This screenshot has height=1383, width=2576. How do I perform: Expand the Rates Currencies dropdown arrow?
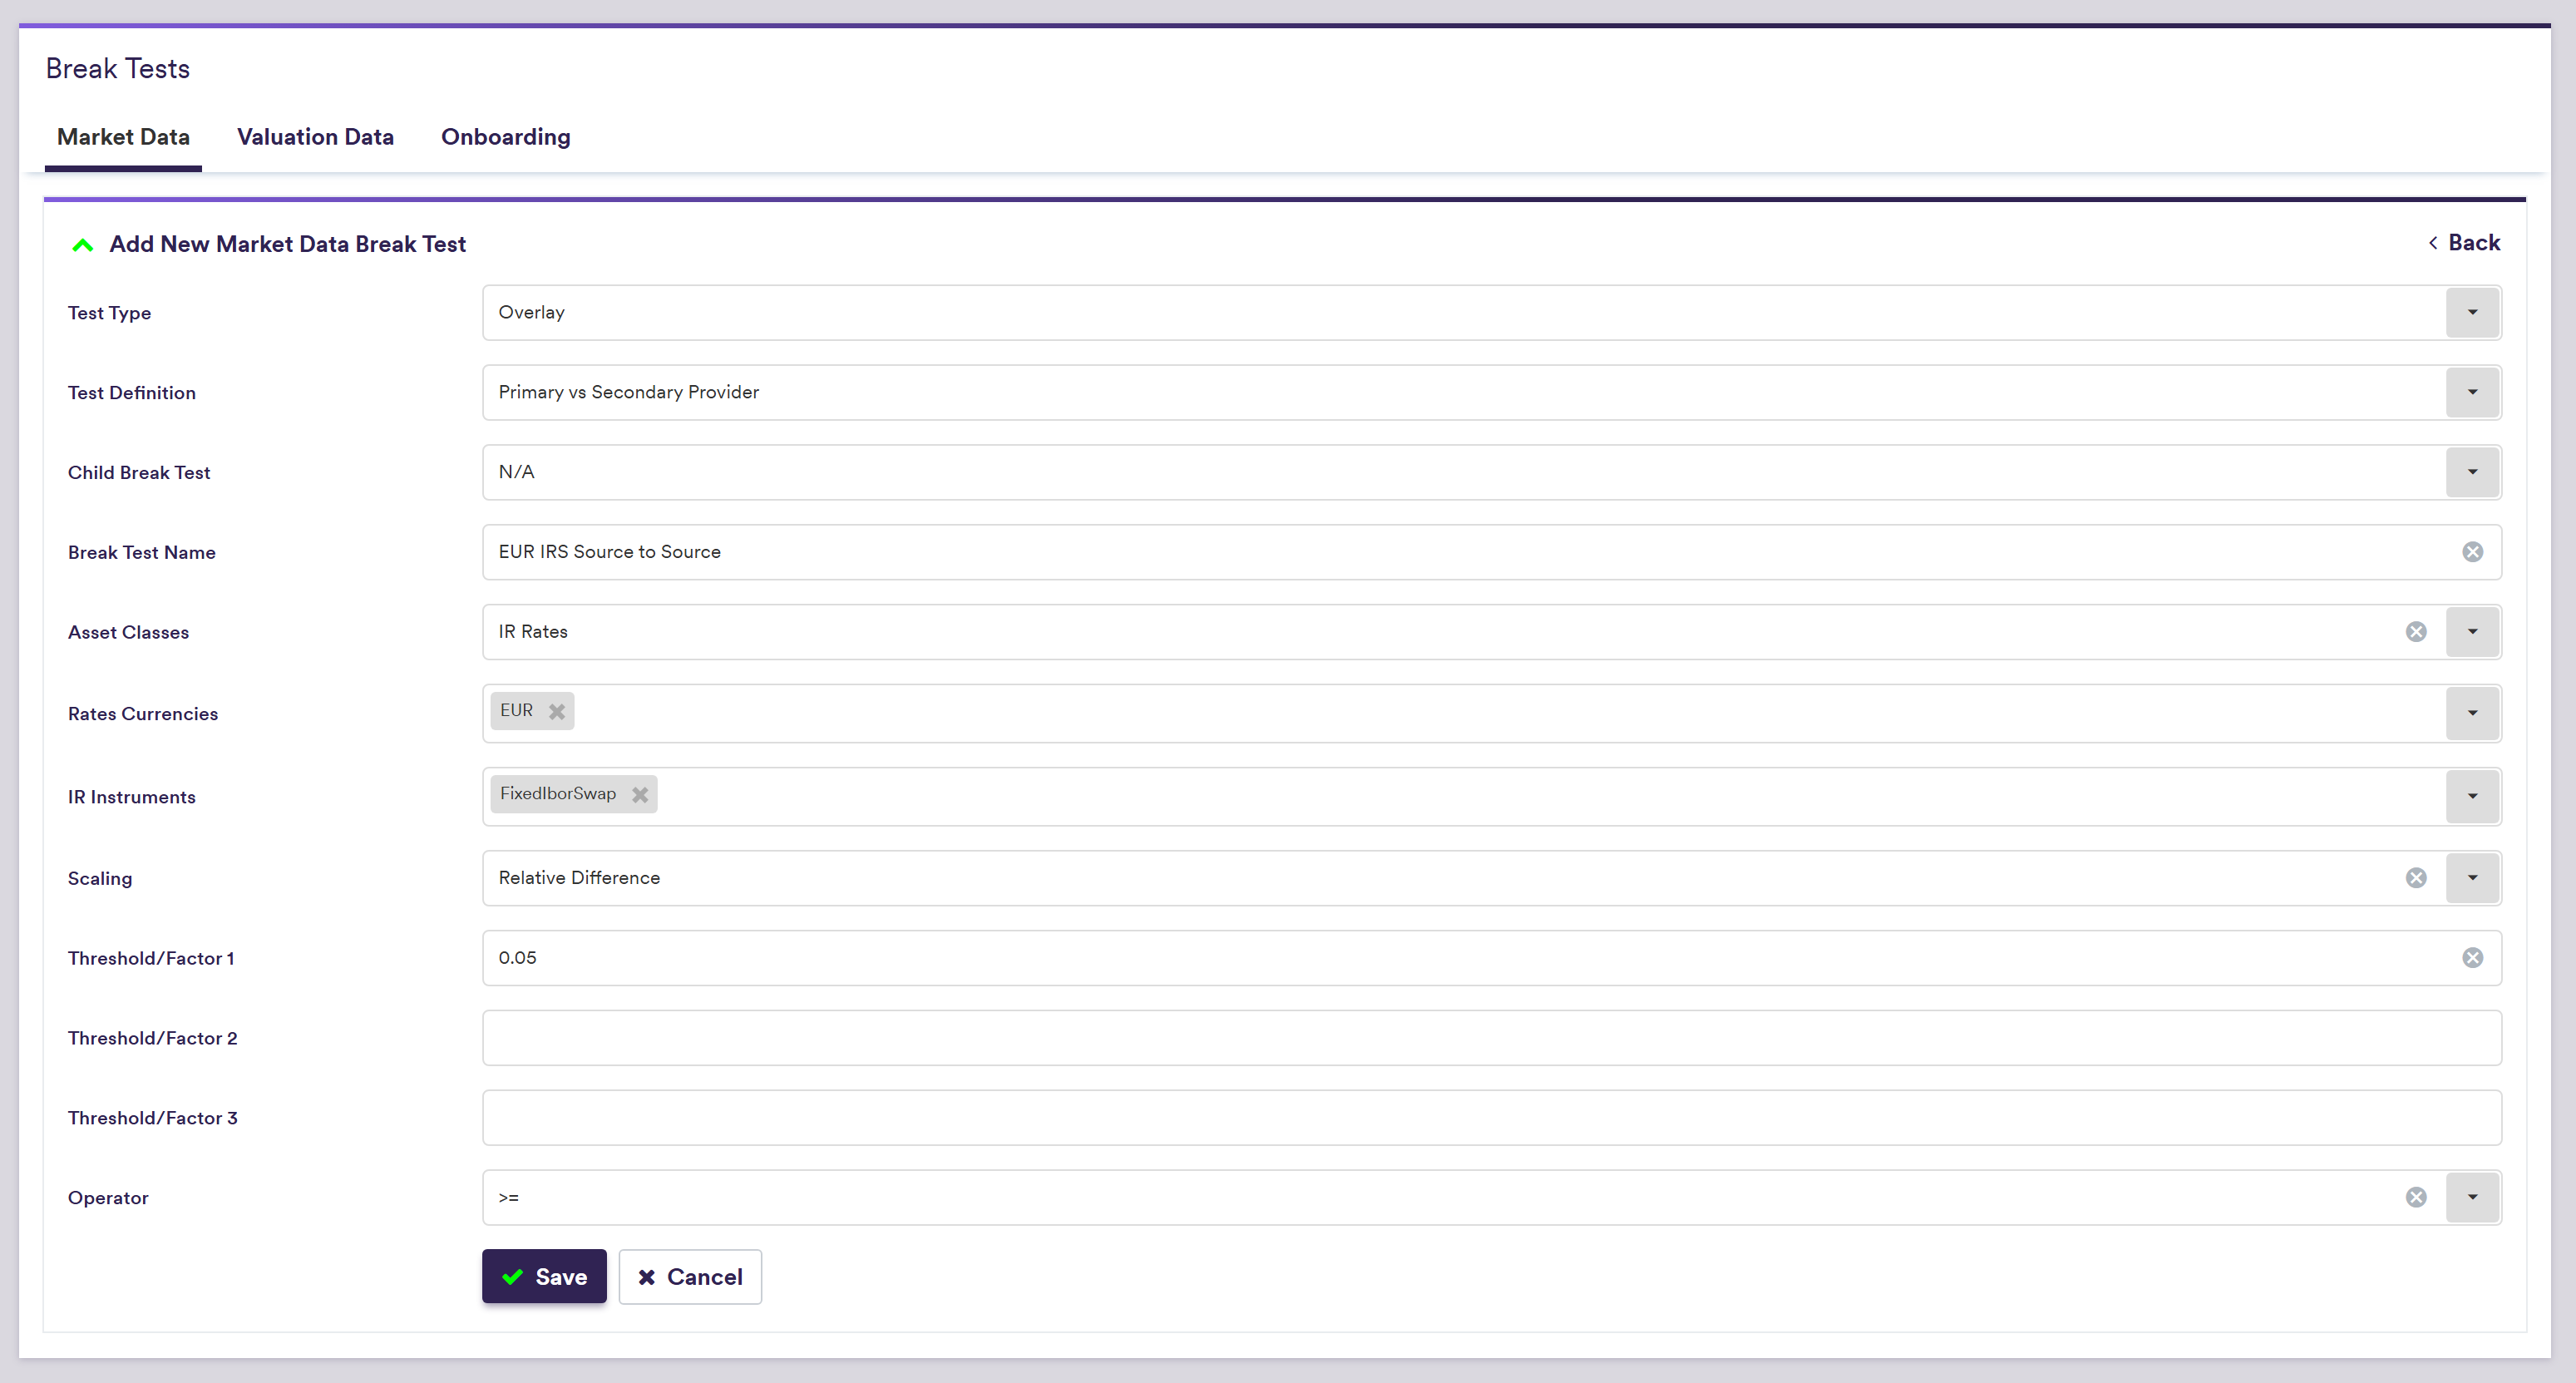(x=2472, y=714)
